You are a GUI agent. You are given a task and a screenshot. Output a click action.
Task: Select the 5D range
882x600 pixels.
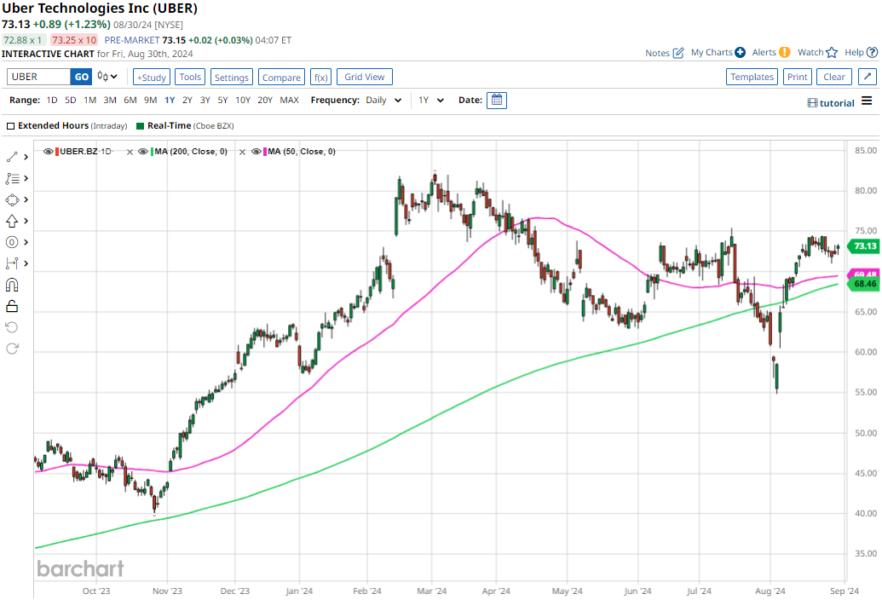pyautogui.click(x=70, y=100)
